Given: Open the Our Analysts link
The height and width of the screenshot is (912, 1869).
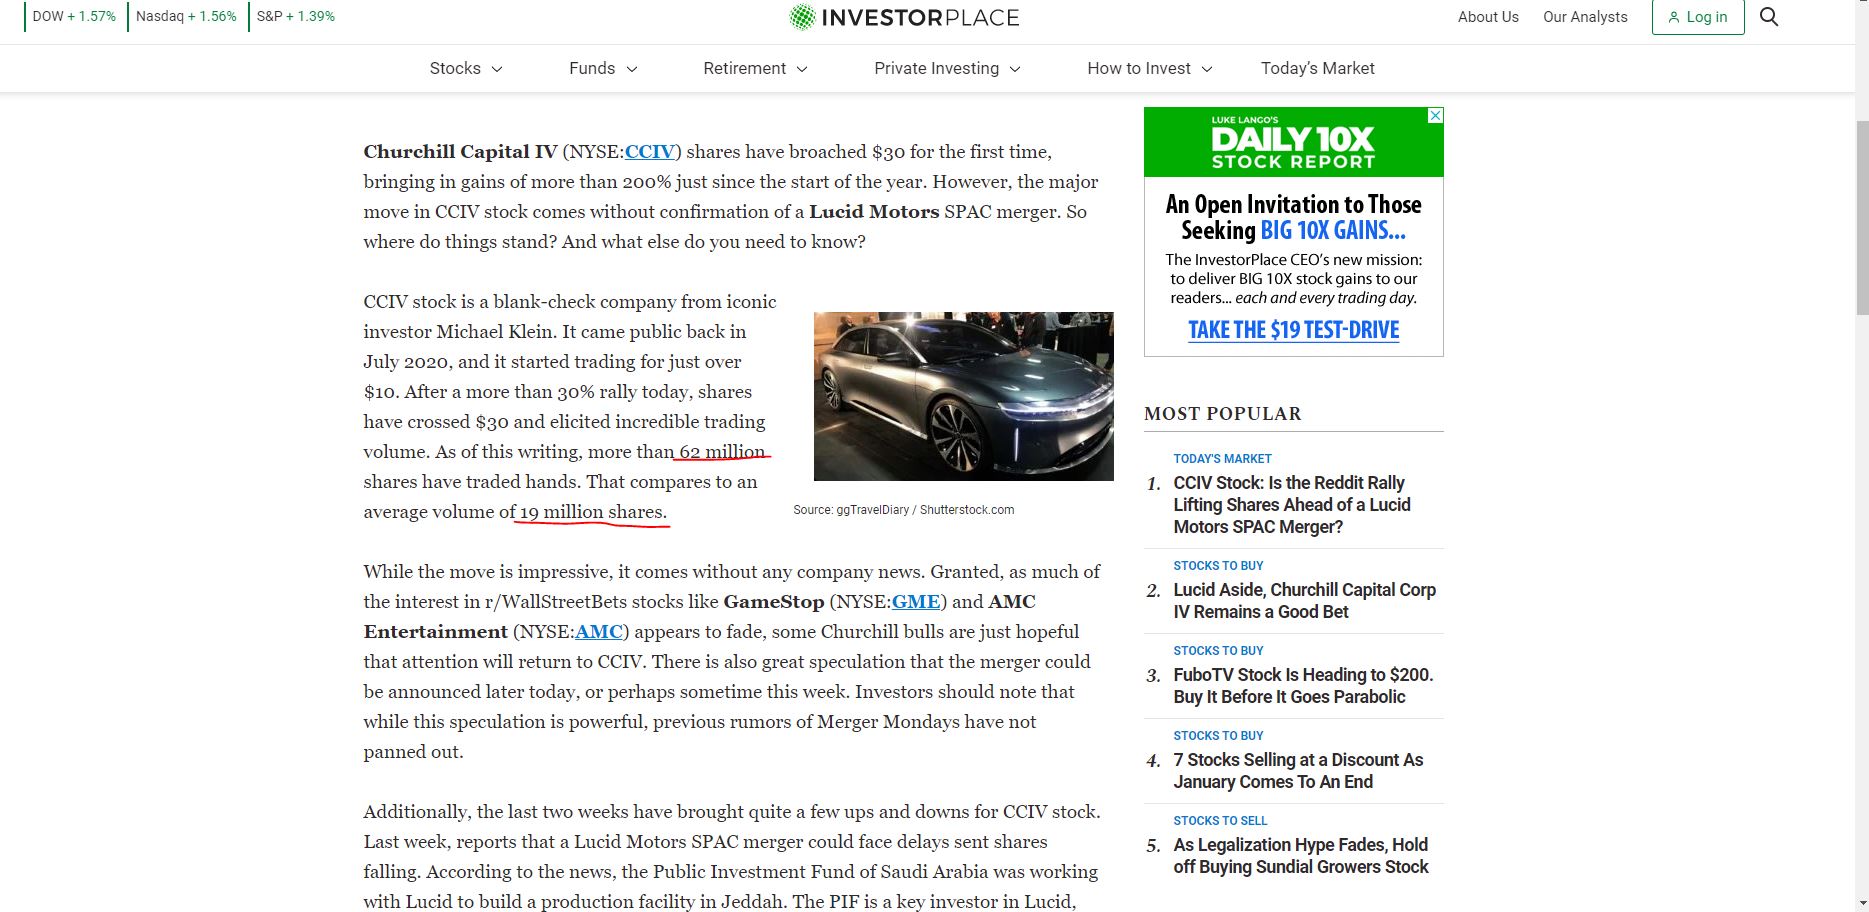Looking at the screenshot, I should point(1585,17).
